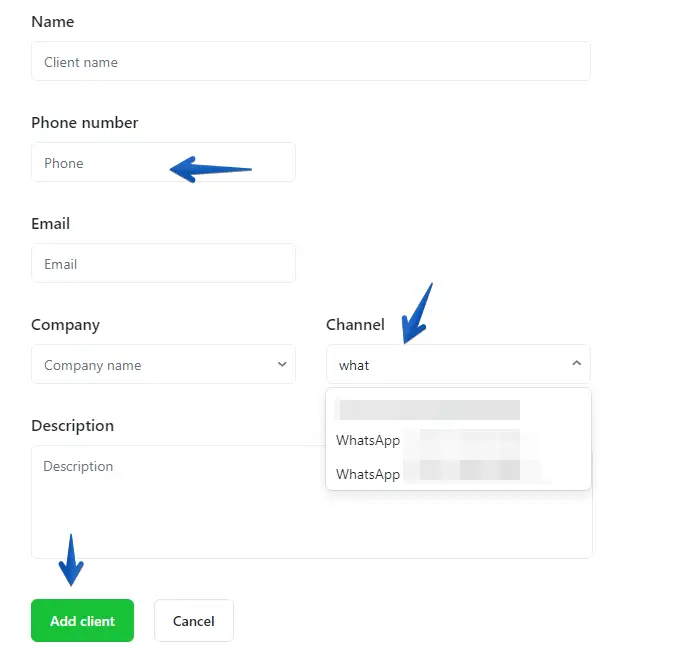Image resolution: width=676 pixels, height=668 pixels.
Task: Choose the blurred top option in Channel list
Action: click(x=430, y=409)
